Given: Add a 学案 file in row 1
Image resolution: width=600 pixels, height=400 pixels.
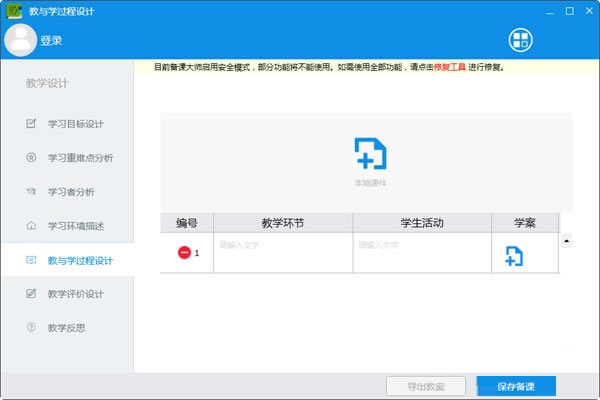Looking at the screenshot, I should coord(513,255).
